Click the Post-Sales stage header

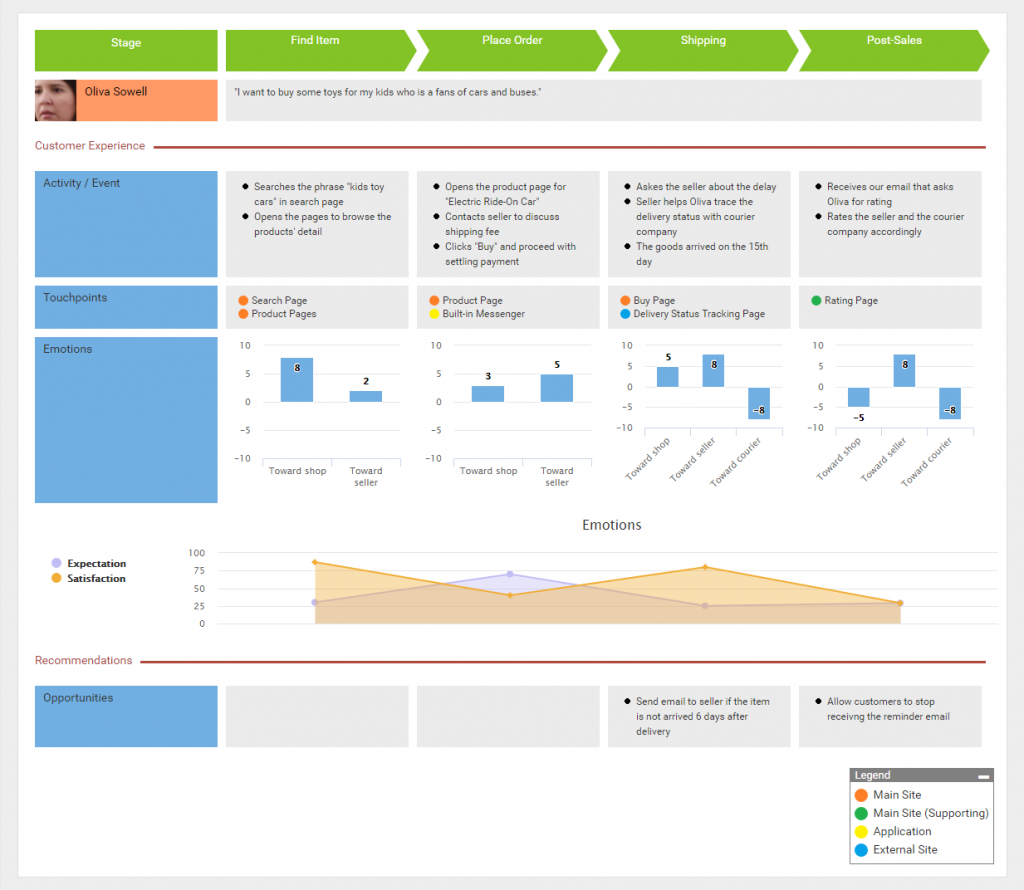(x=893, y=50)
